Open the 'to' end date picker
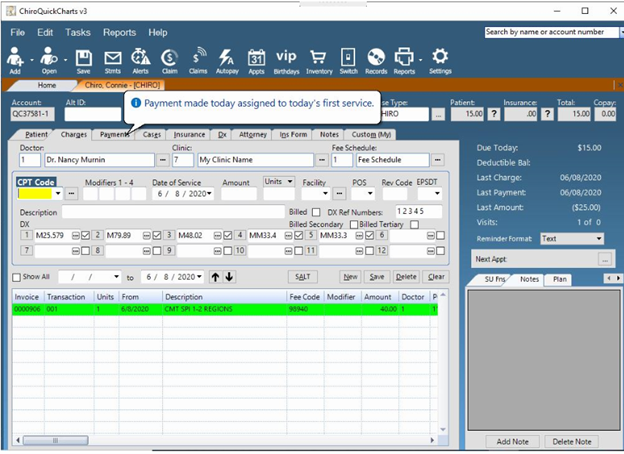This screenshot has width=624, height=454. [x=199, y=277]
